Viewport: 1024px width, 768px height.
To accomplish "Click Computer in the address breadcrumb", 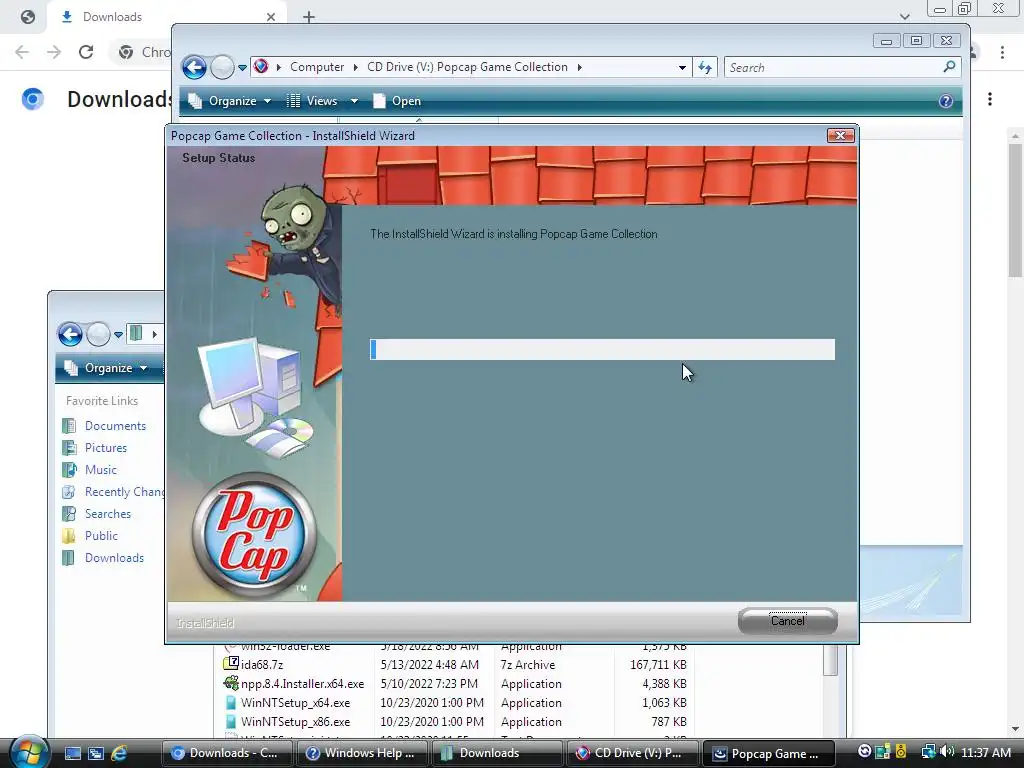I will (x=317, y=67).
